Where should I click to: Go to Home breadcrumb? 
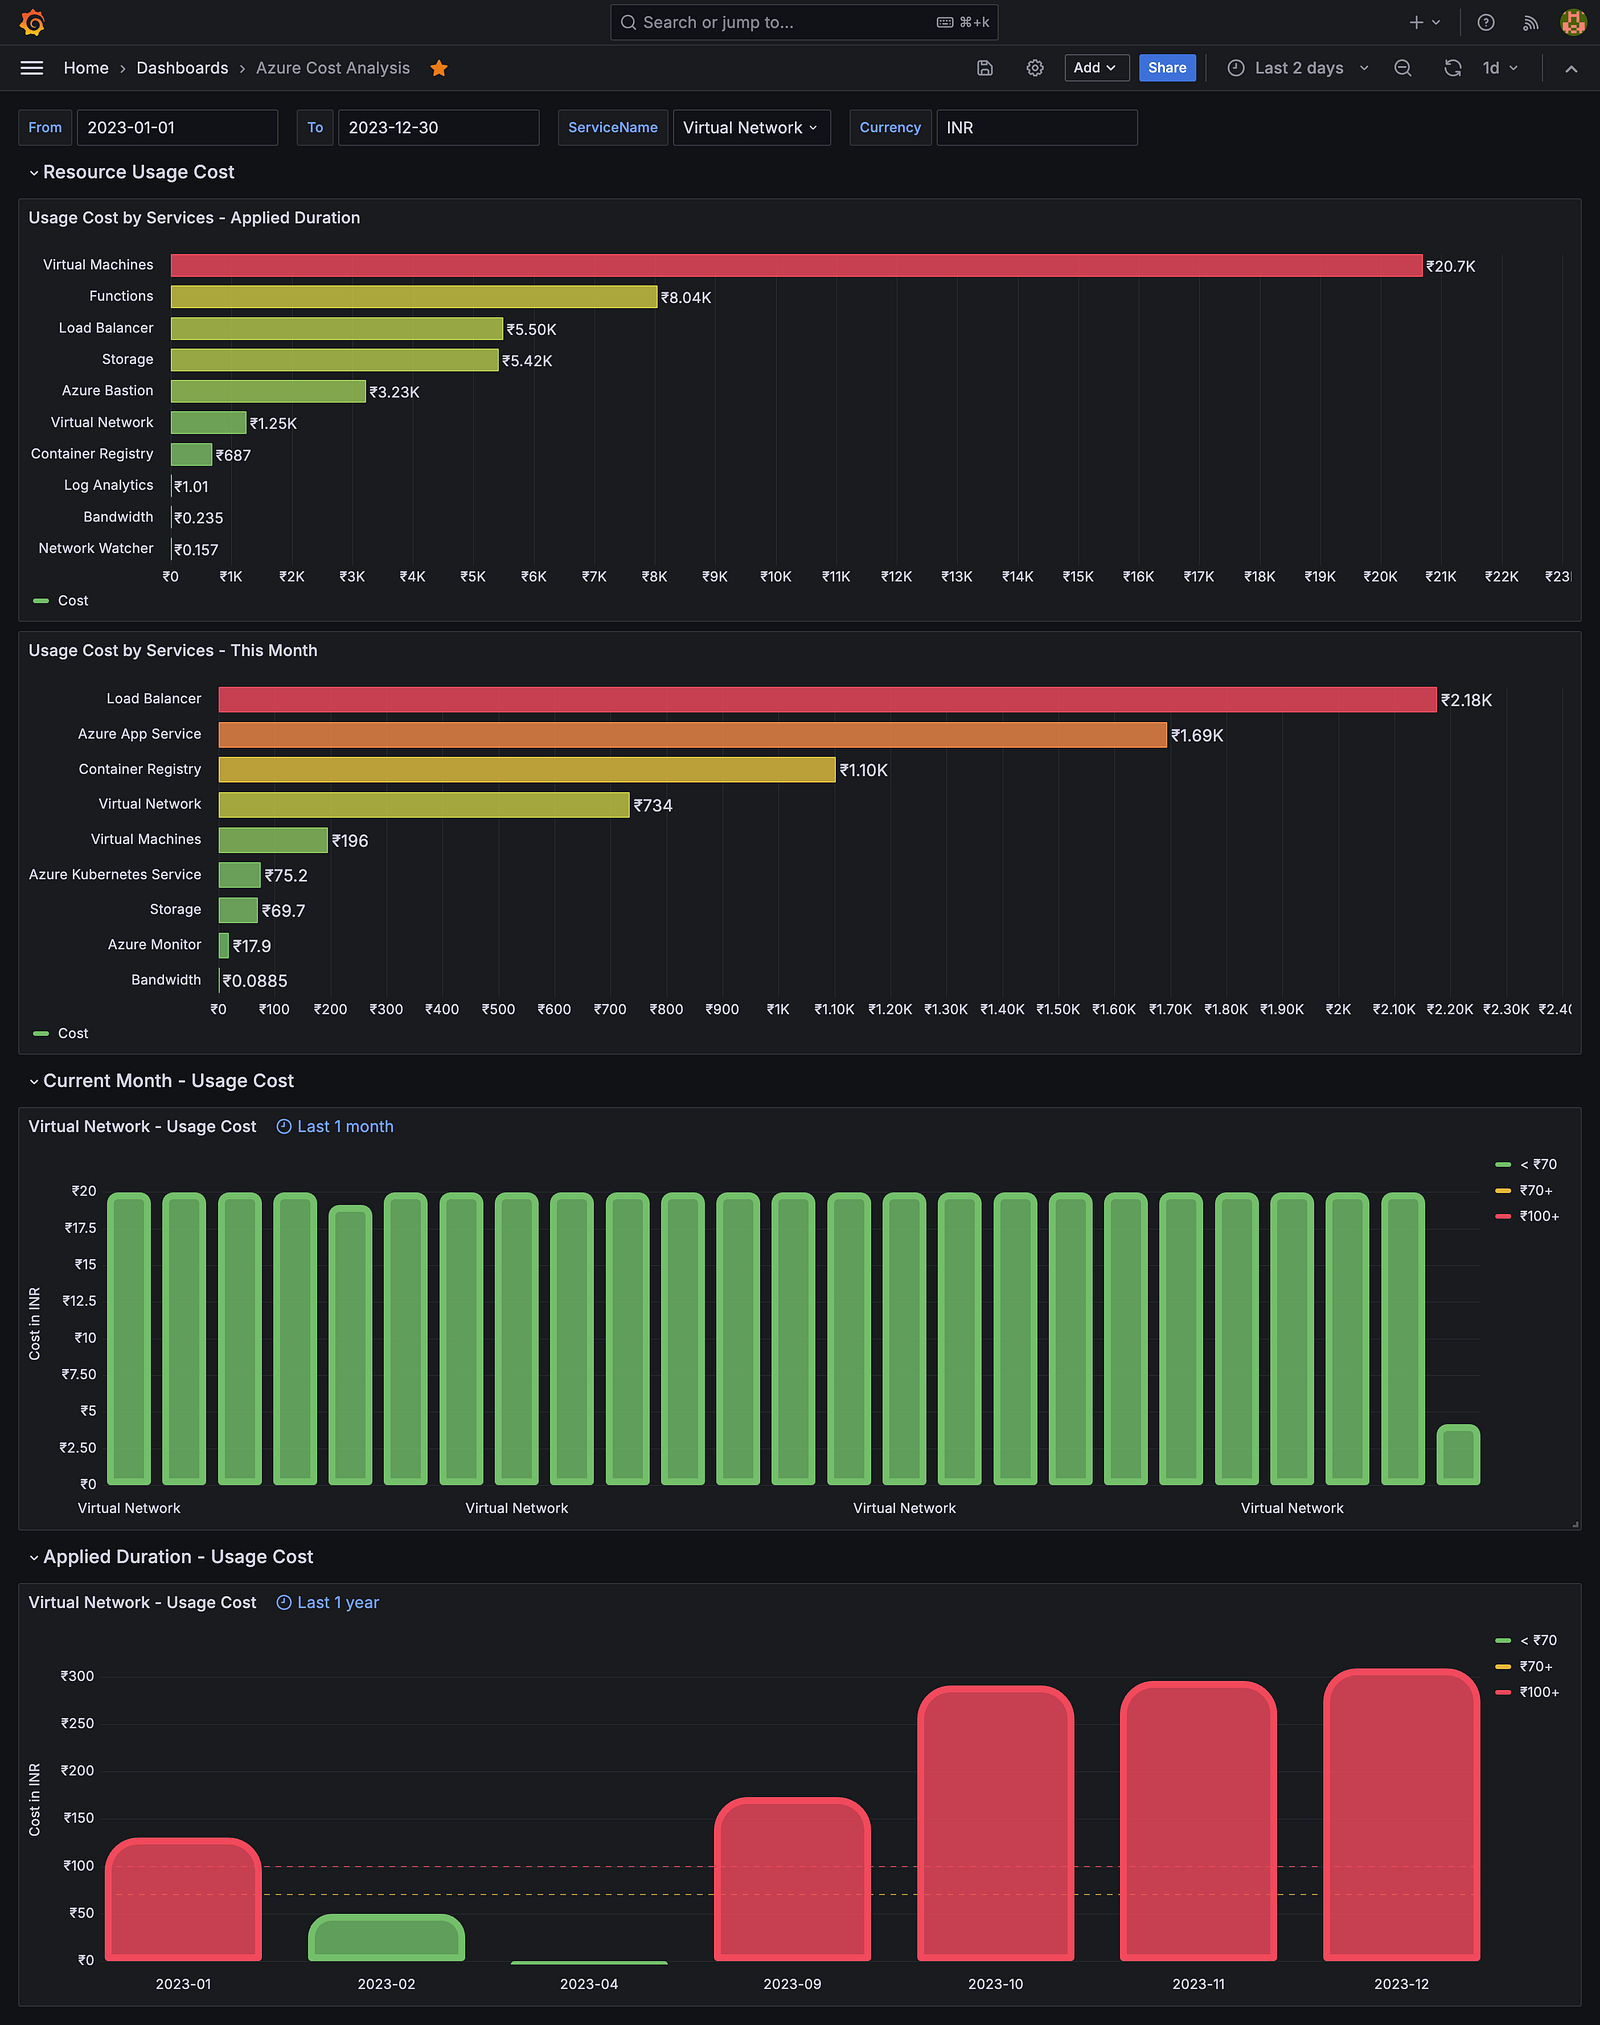tap(86, 68)
